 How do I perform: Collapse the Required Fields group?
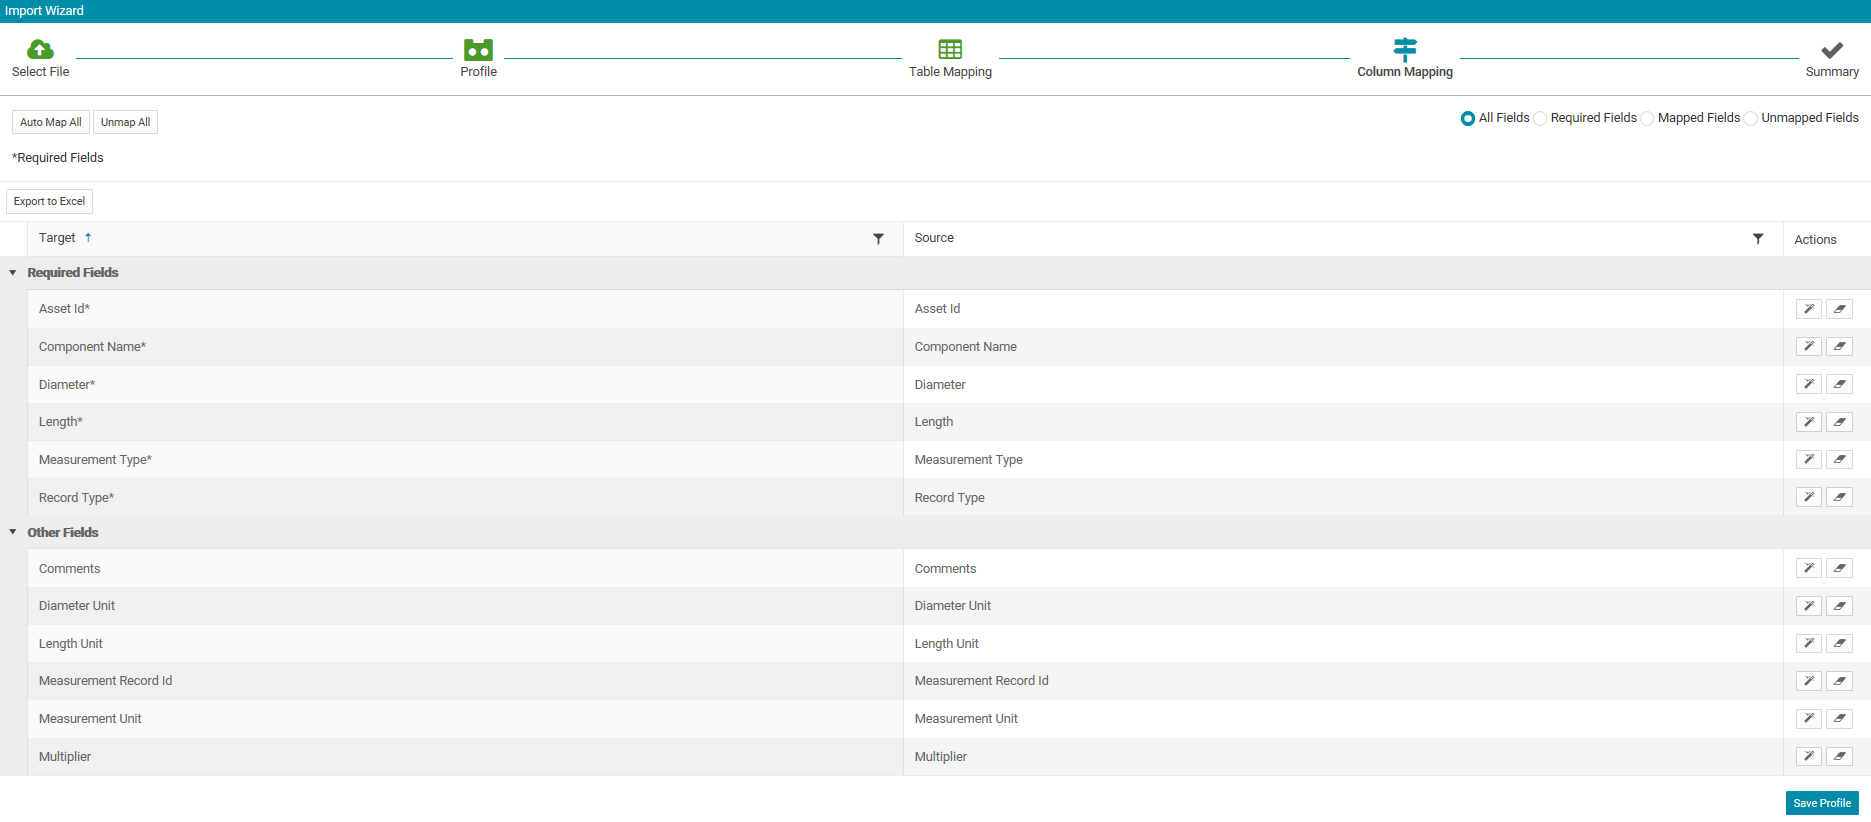[x=13, y=273]
